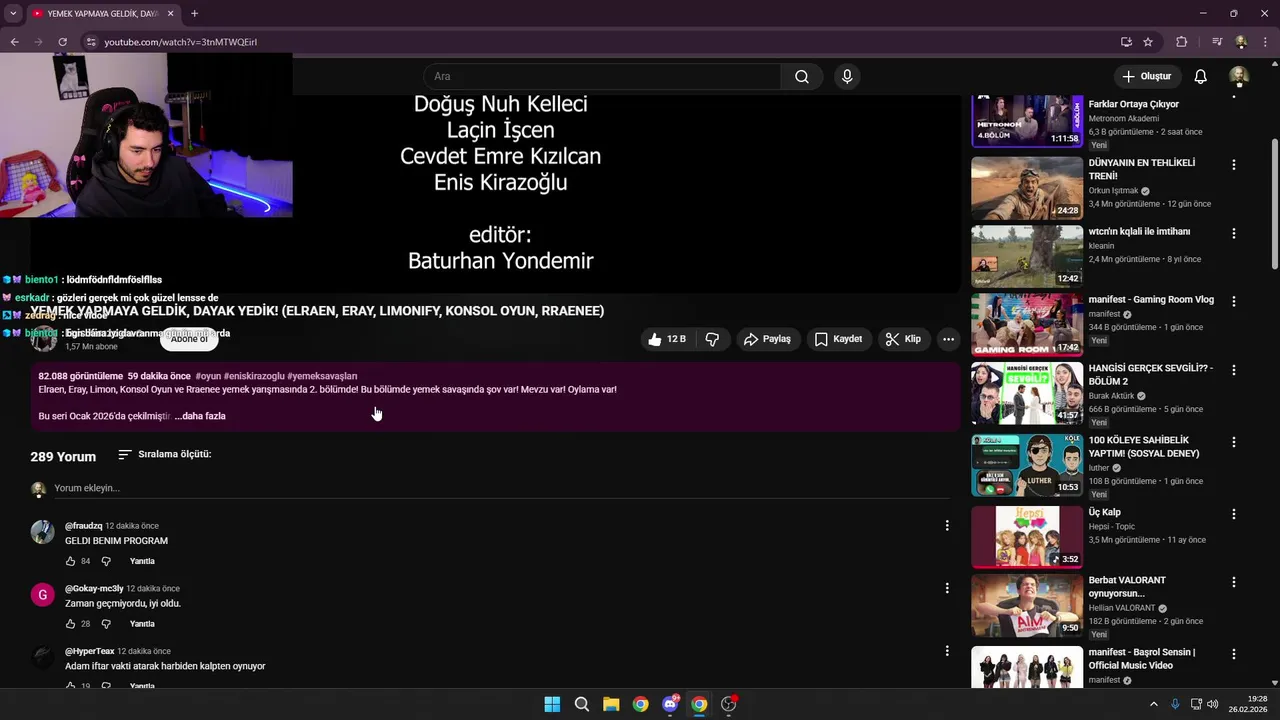Viewport: 1280px width, 720px height.
Task: Click the install app icon in address bar
Action: [1126, 42]
